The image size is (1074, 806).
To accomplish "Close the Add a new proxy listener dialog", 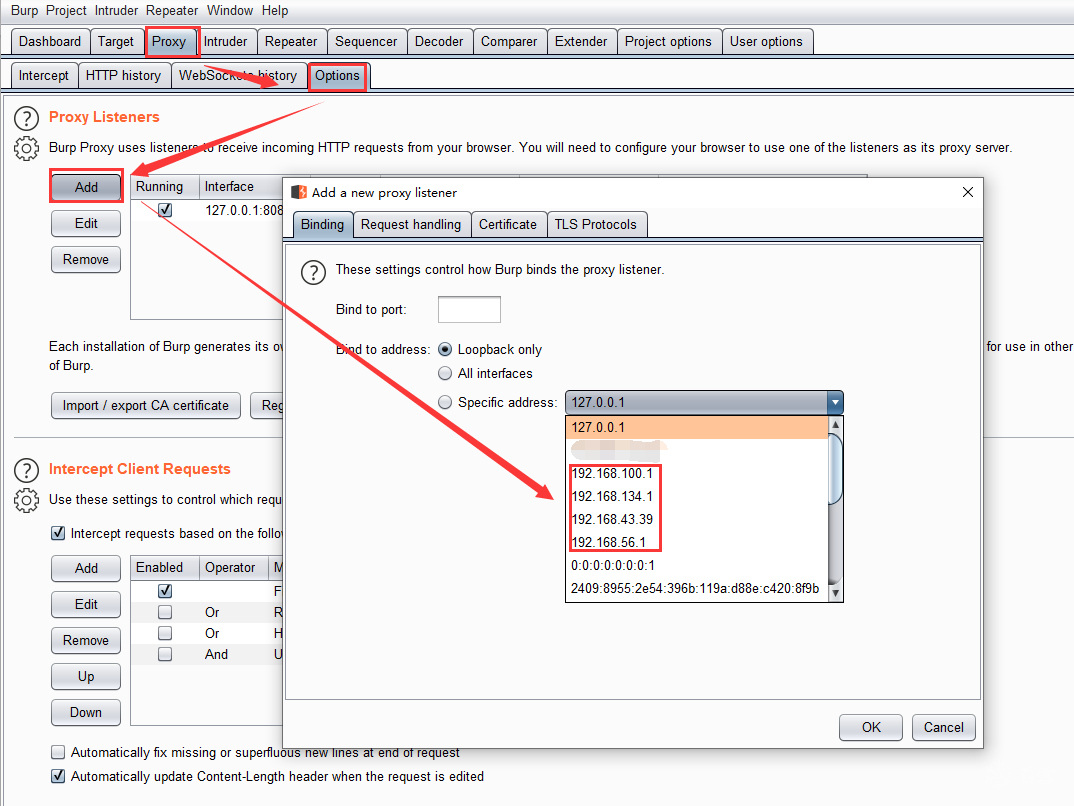I will (967, 192).
